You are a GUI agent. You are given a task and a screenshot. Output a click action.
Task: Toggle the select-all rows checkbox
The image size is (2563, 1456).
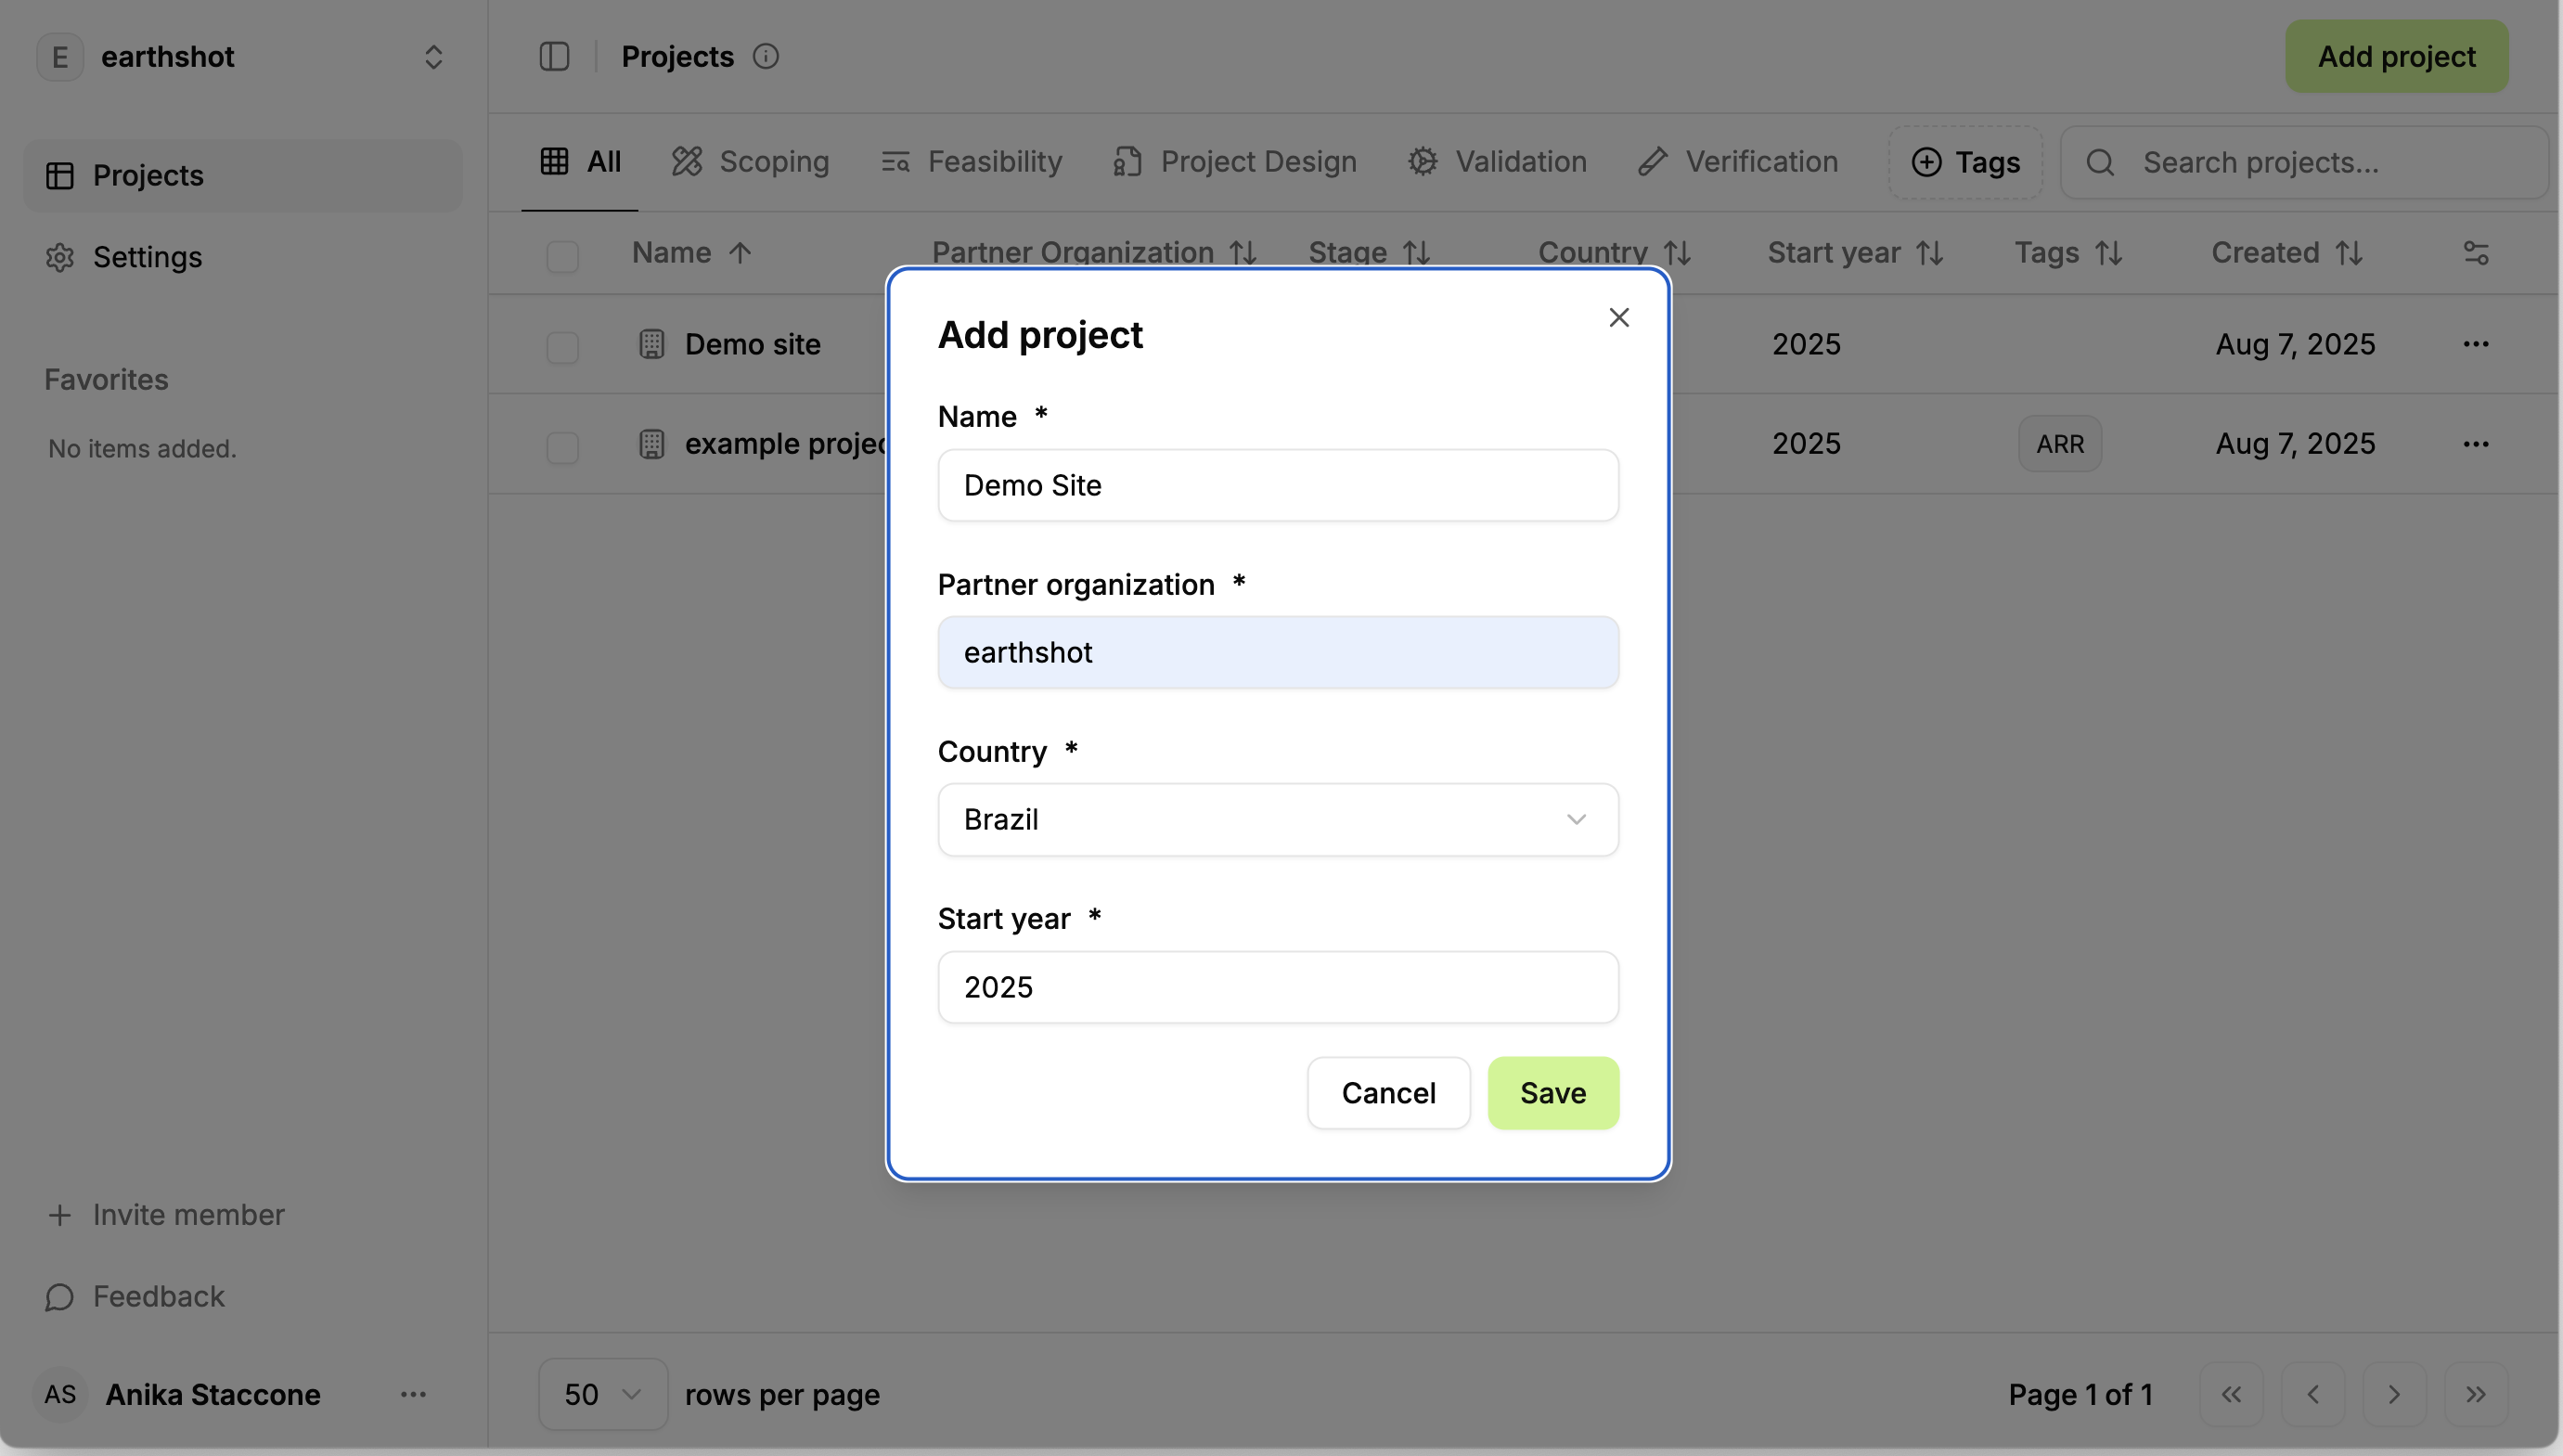pyautogui.click(x=562, y=256)
